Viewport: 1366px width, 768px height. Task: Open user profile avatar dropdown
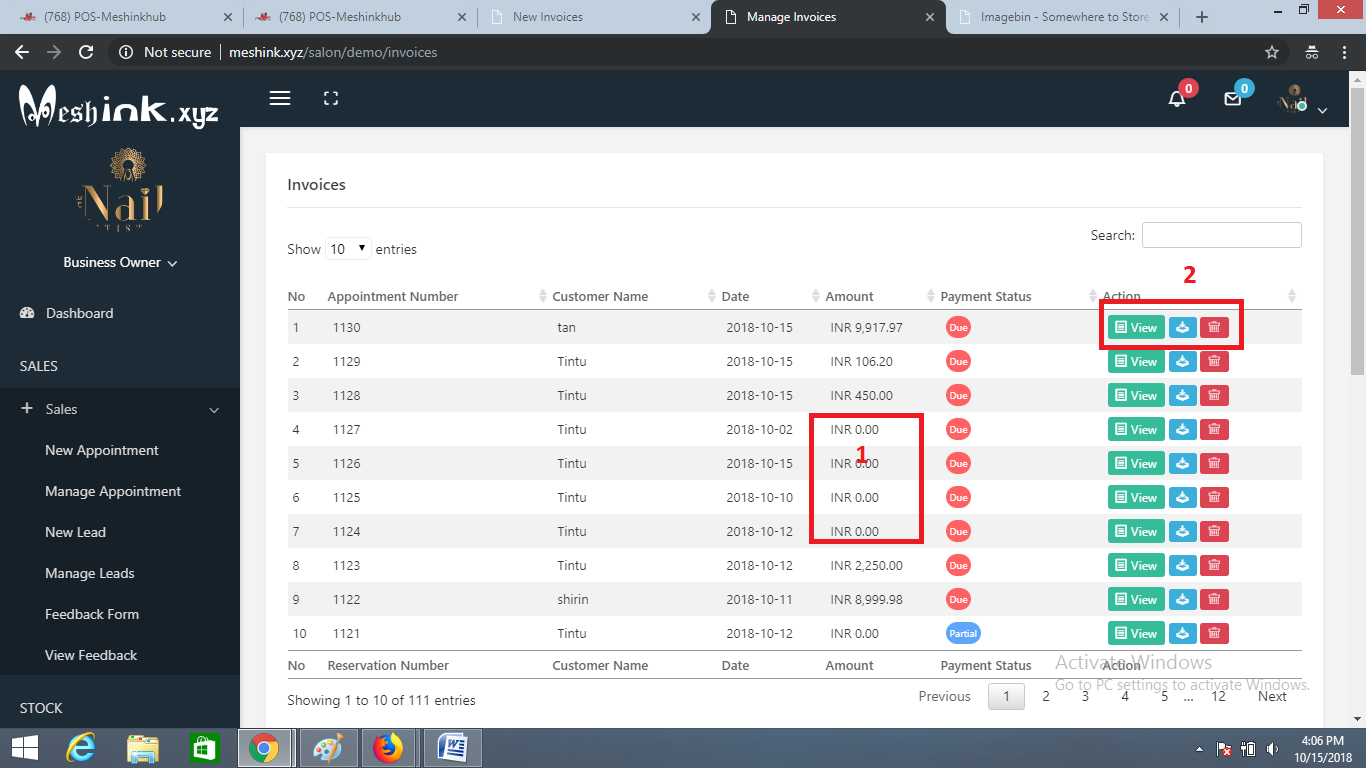coord(1302,100)
